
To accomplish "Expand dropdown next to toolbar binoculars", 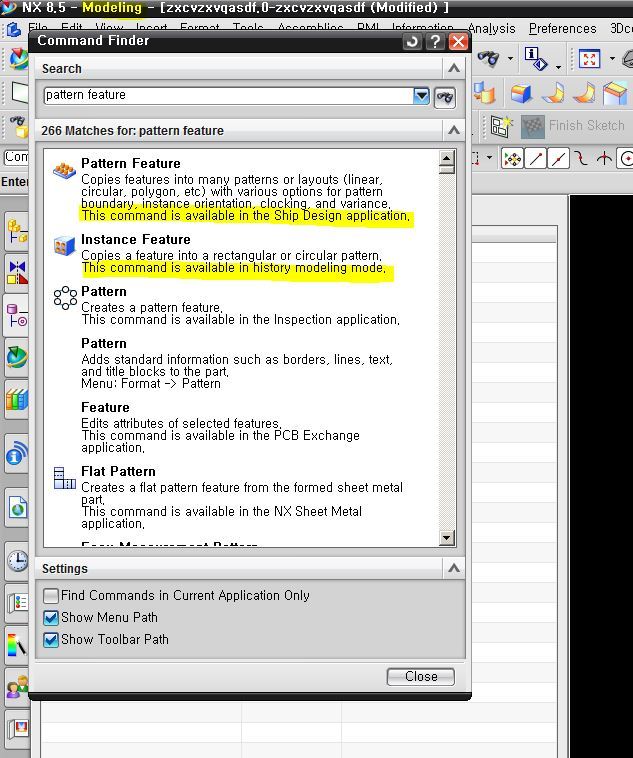I will tap(510, 59).
